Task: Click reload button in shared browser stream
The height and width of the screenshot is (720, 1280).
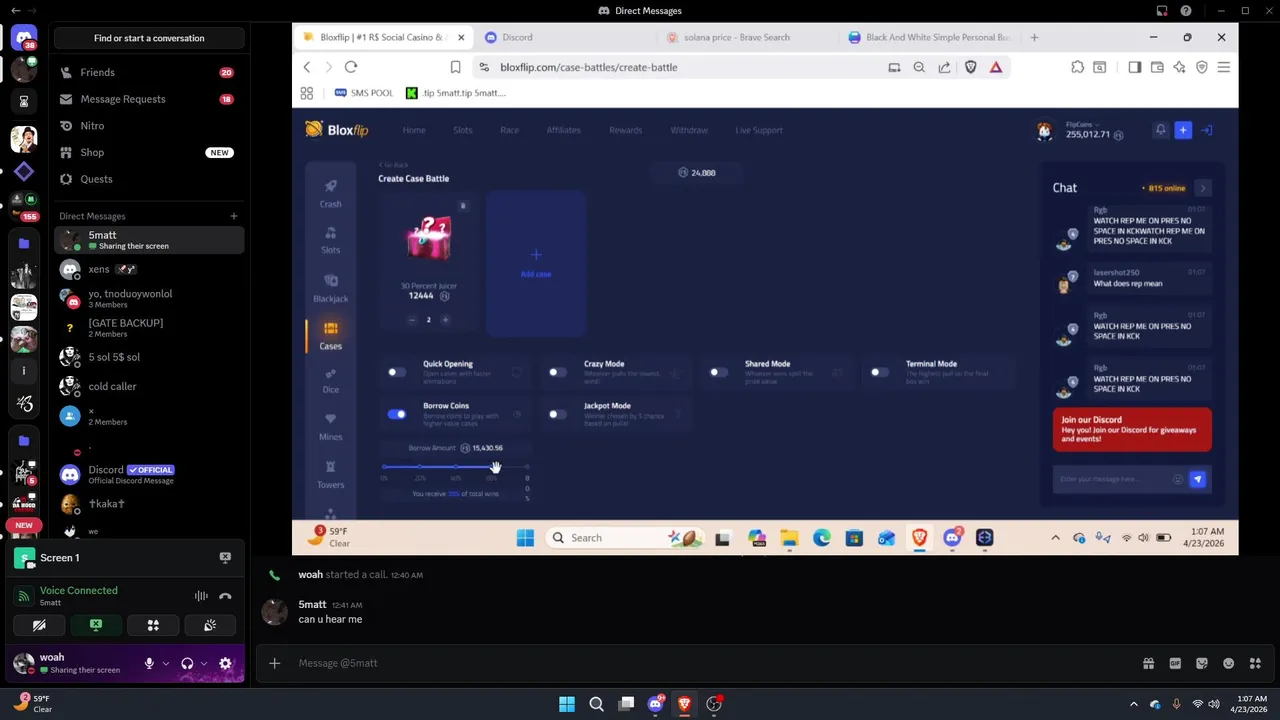Action: coord(351,67)
